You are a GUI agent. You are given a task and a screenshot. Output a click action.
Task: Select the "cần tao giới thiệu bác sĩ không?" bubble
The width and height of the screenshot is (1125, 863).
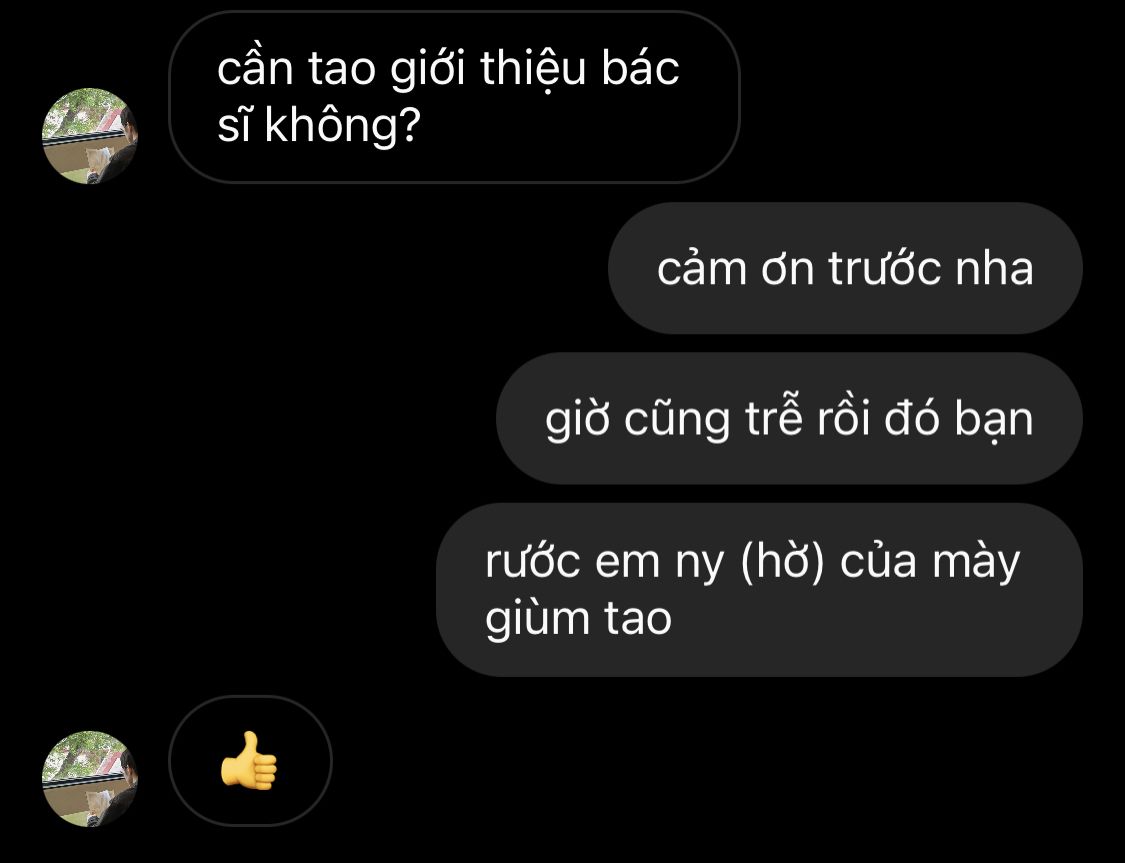tap(453, 97)
